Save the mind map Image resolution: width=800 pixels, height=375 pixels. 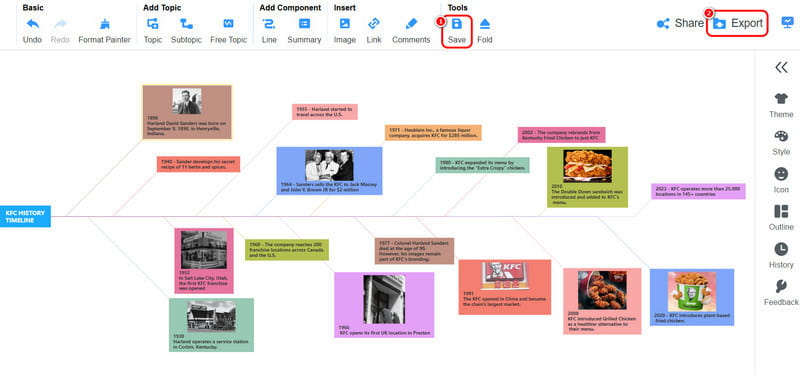(x=457, y=31)
